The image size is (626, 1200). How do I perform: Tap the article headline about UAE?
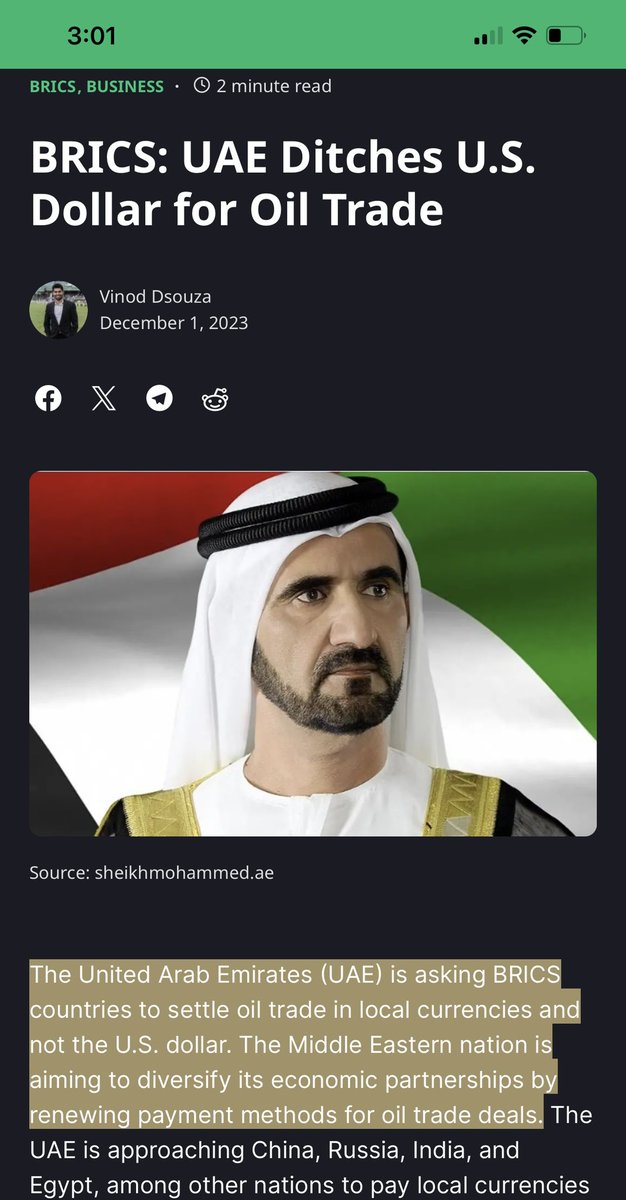pos(283,184)
